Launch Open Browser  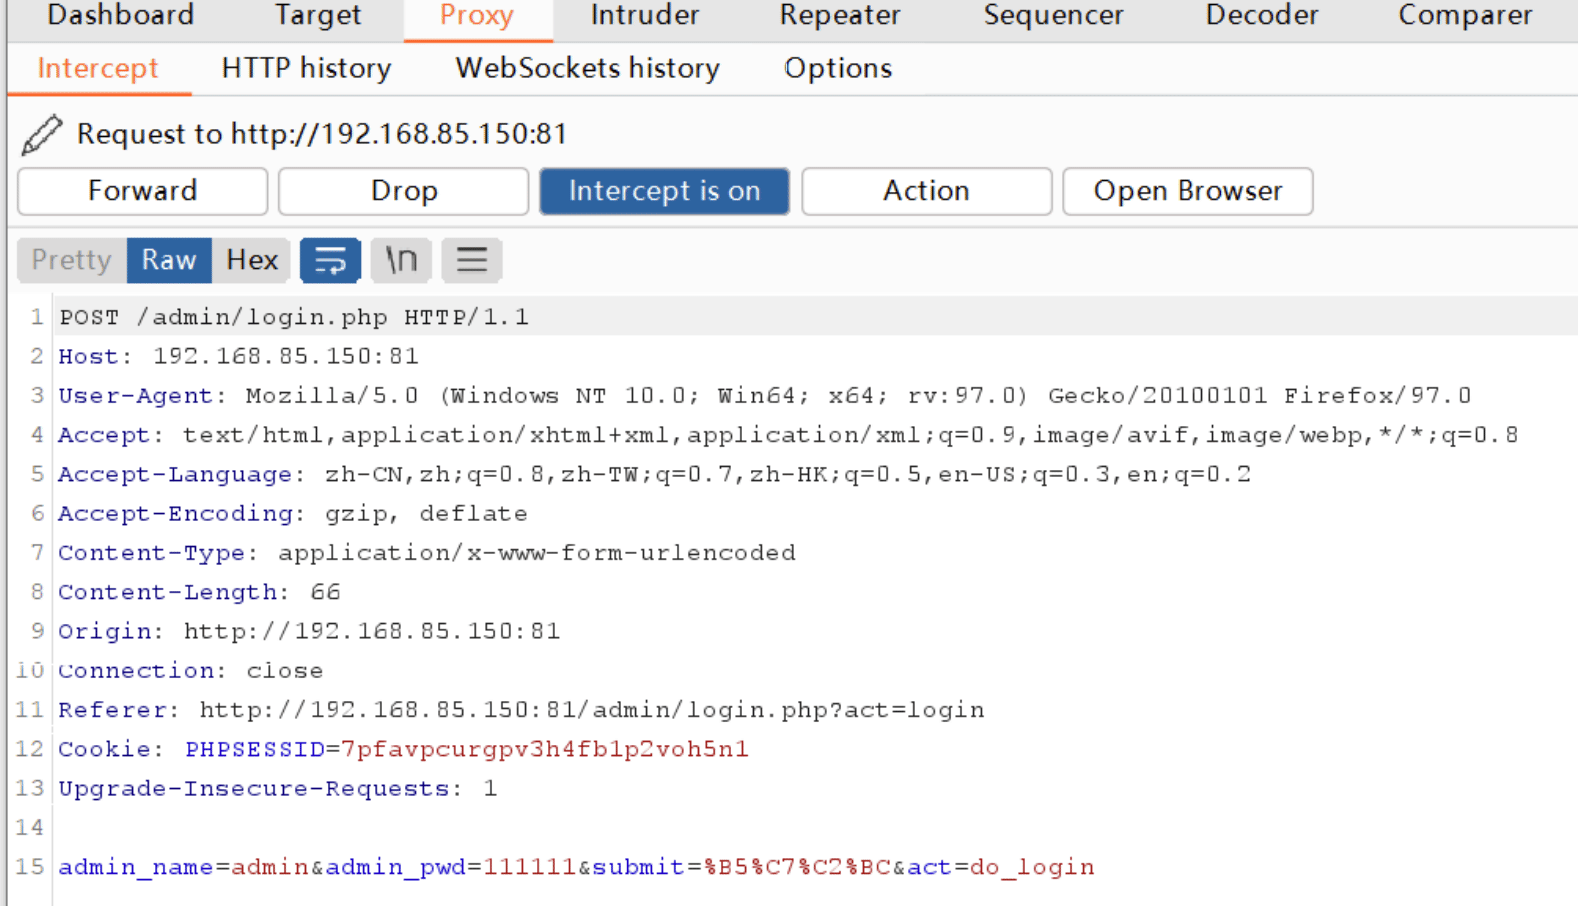[1187, 191]
